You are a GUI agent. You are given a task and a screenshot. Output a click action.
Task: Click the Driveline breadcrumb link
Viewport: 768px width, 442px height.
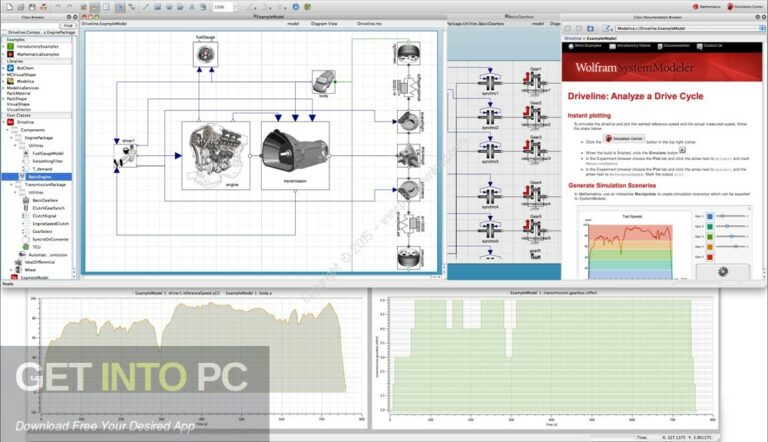[572, 38]
